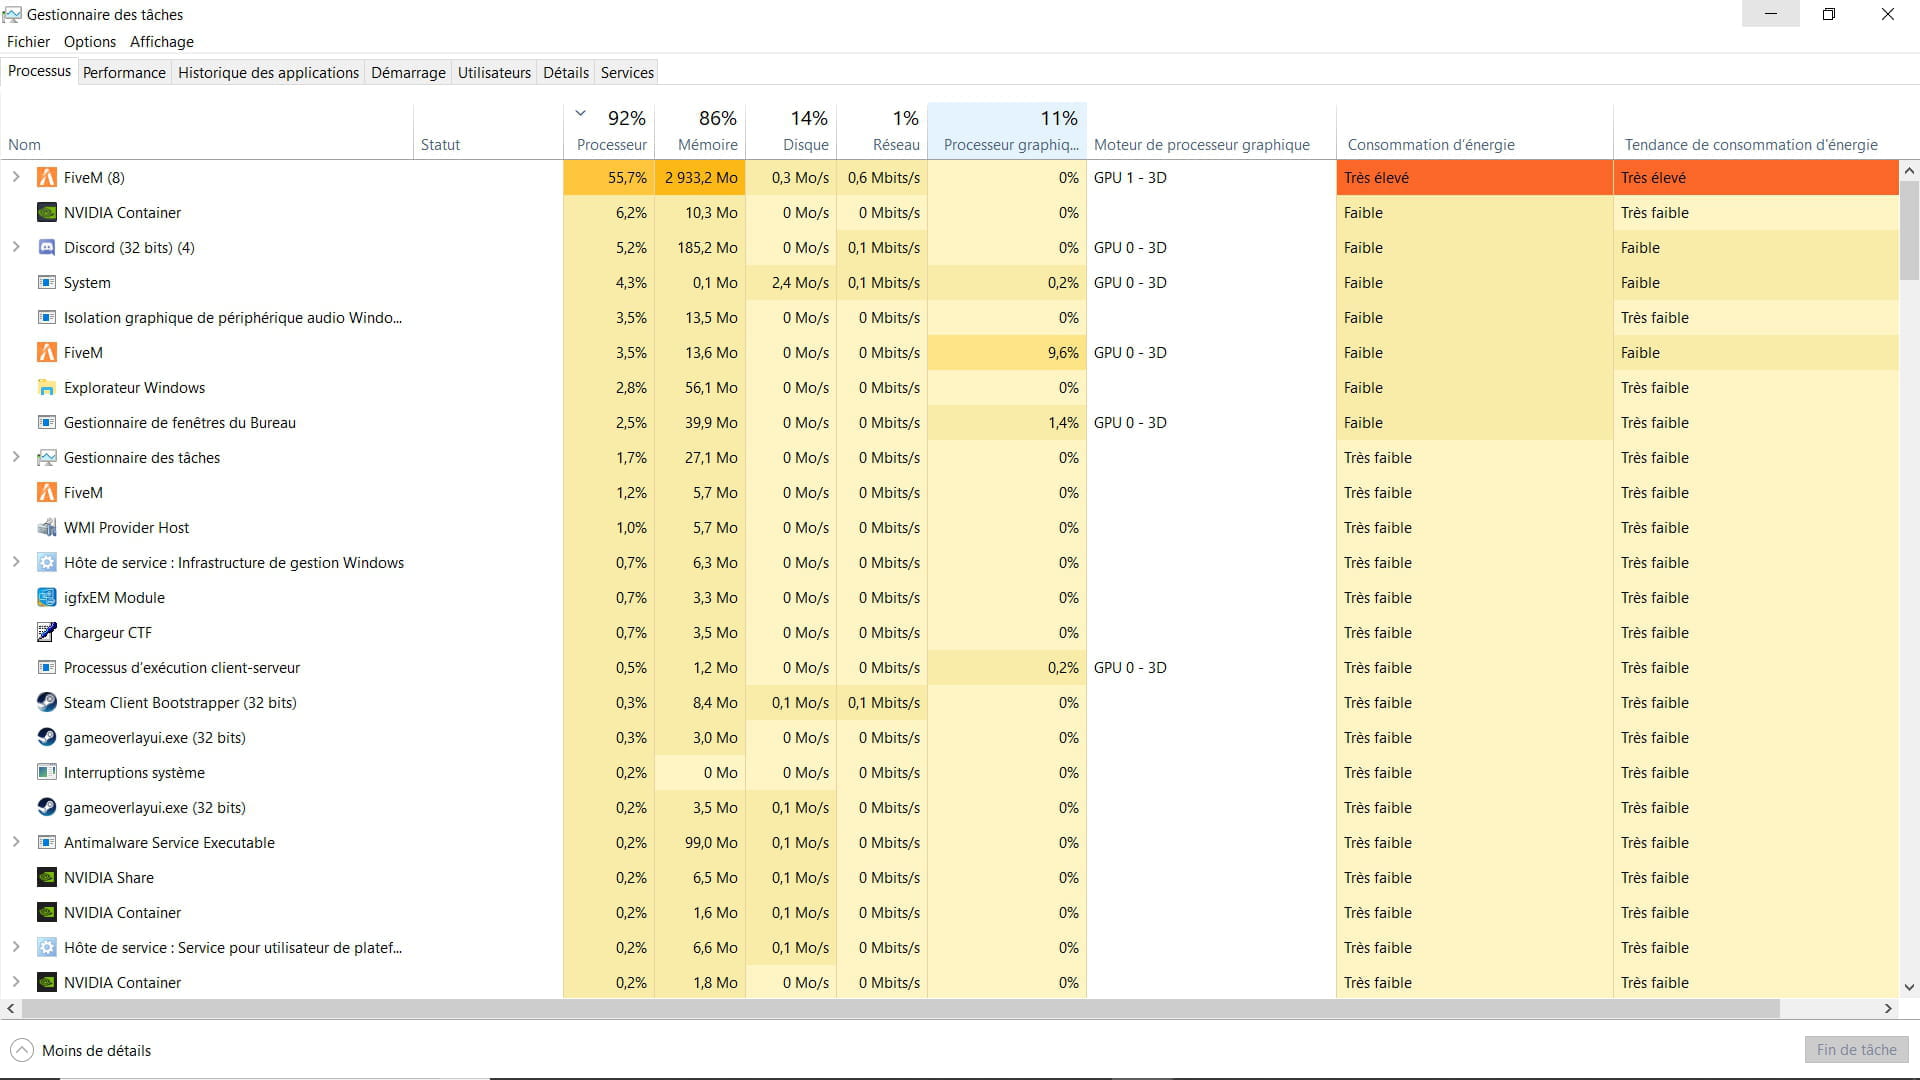Expand the Discord (32 bits) process group
Image resolution: width=1920 pixels, height=1080 pixels.
coord(16,247)
